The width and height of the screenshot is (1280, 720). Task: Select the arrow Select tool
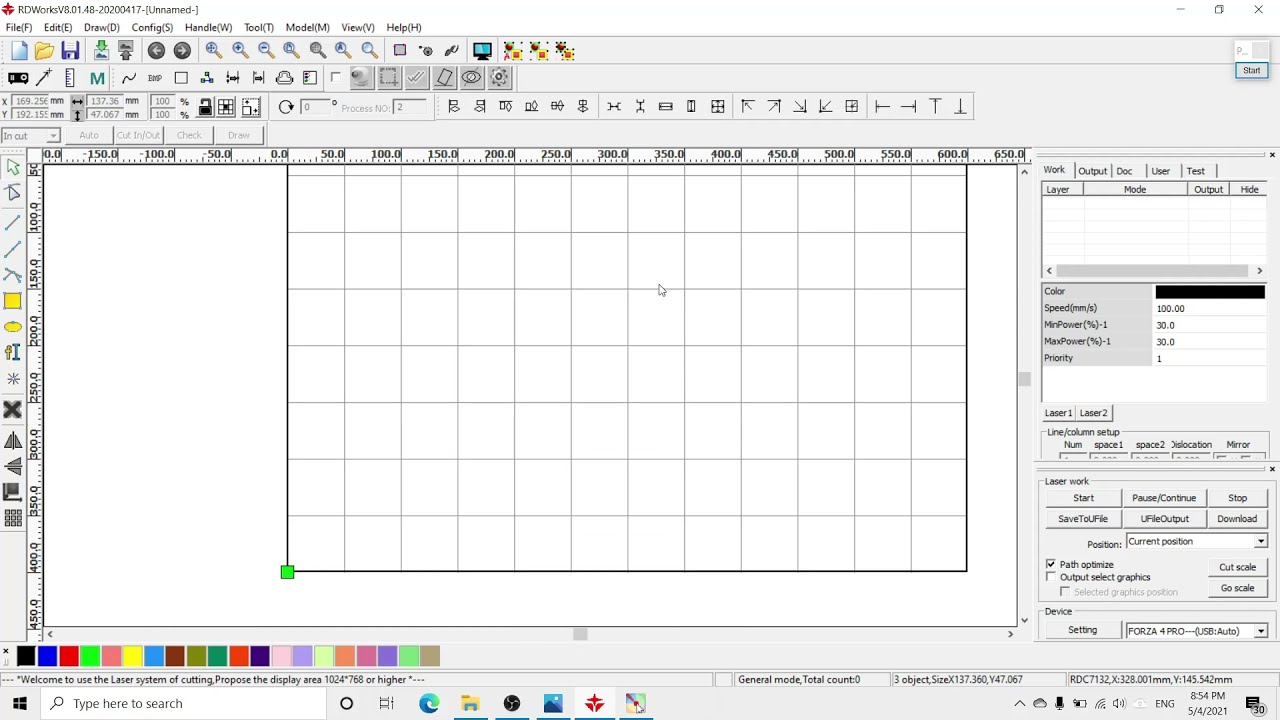click(x=13, y=168)
